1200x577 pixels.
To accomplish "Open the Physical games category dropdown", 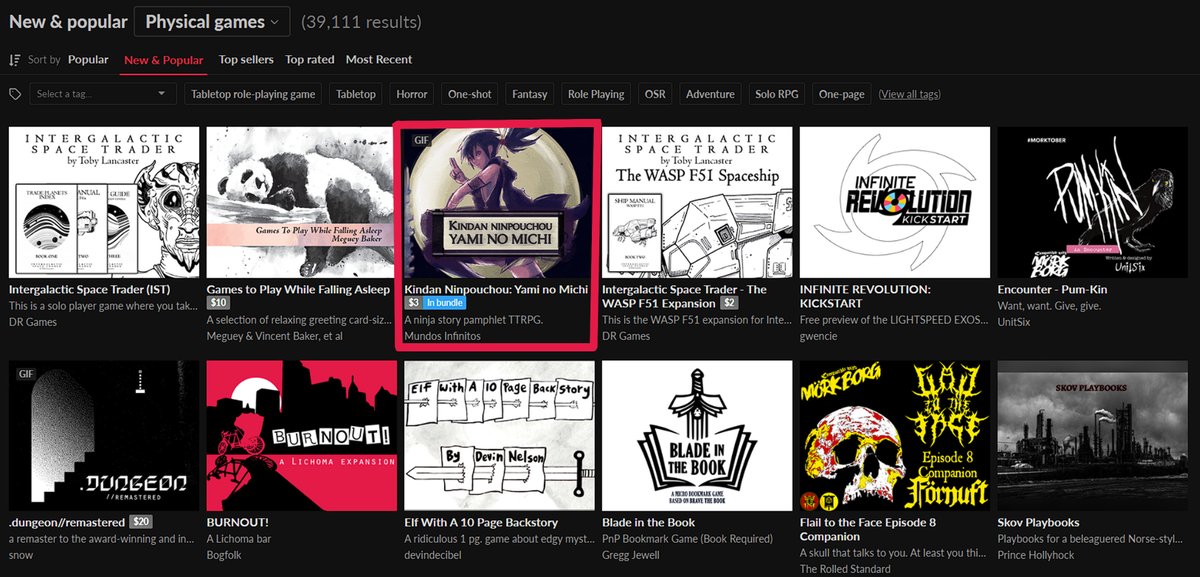I will [212, 21].
